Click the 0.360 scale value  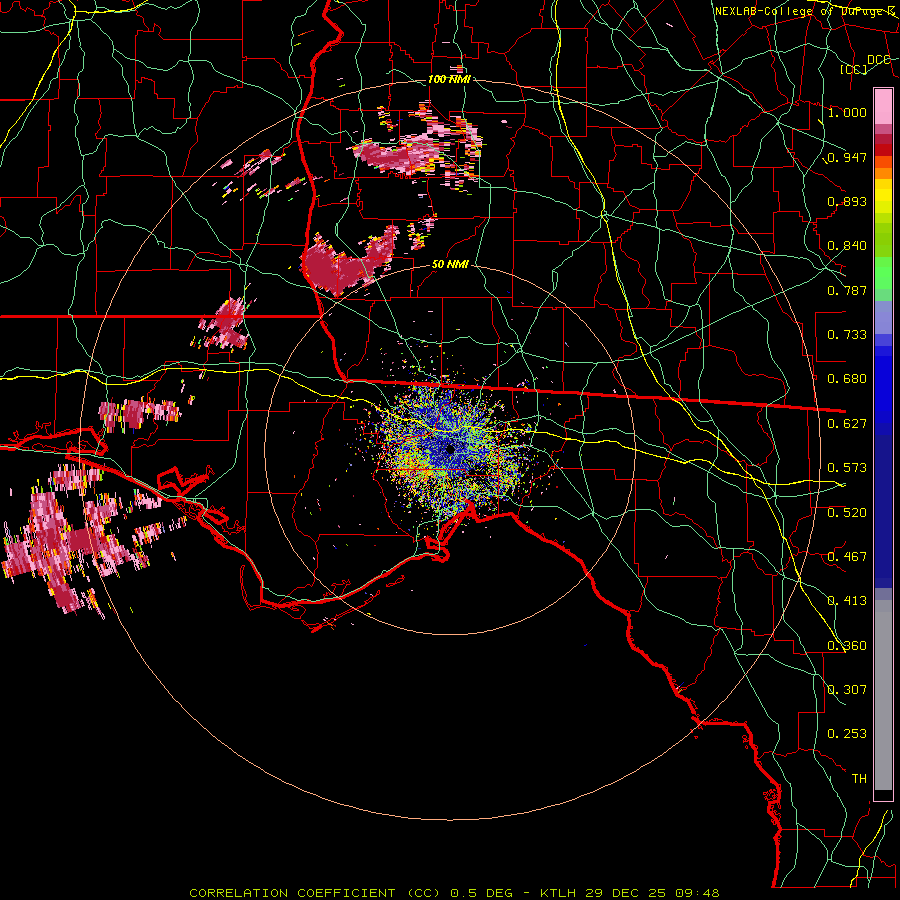coord(847,646)
